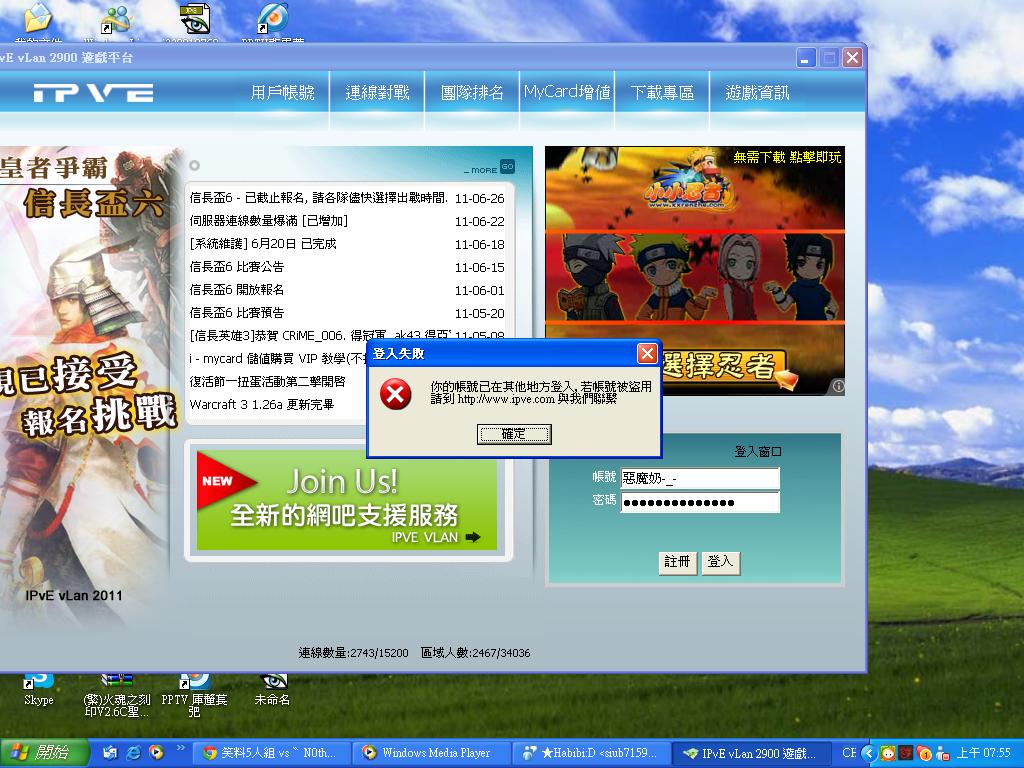Click the IPVE logo in the header
1024x768 pixels.
tap(93, 93)
